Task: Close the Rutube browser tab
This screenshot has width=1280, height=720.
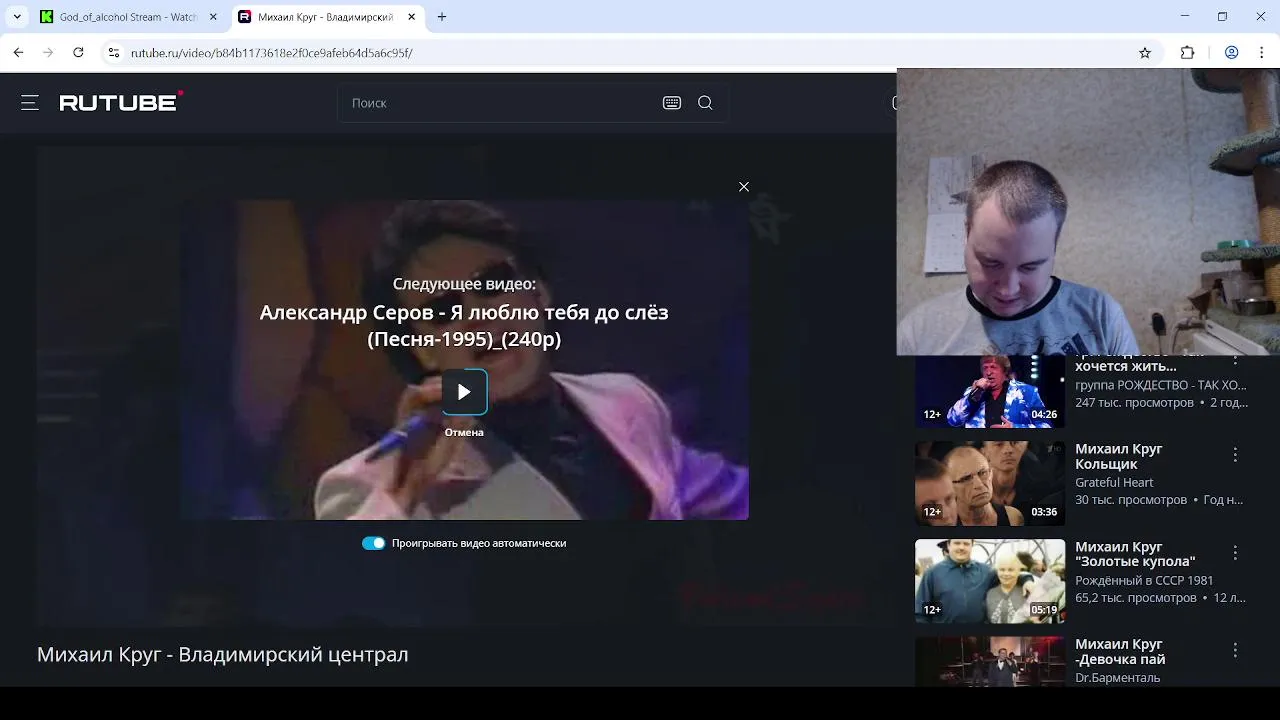Action: [x=410, y=17]
